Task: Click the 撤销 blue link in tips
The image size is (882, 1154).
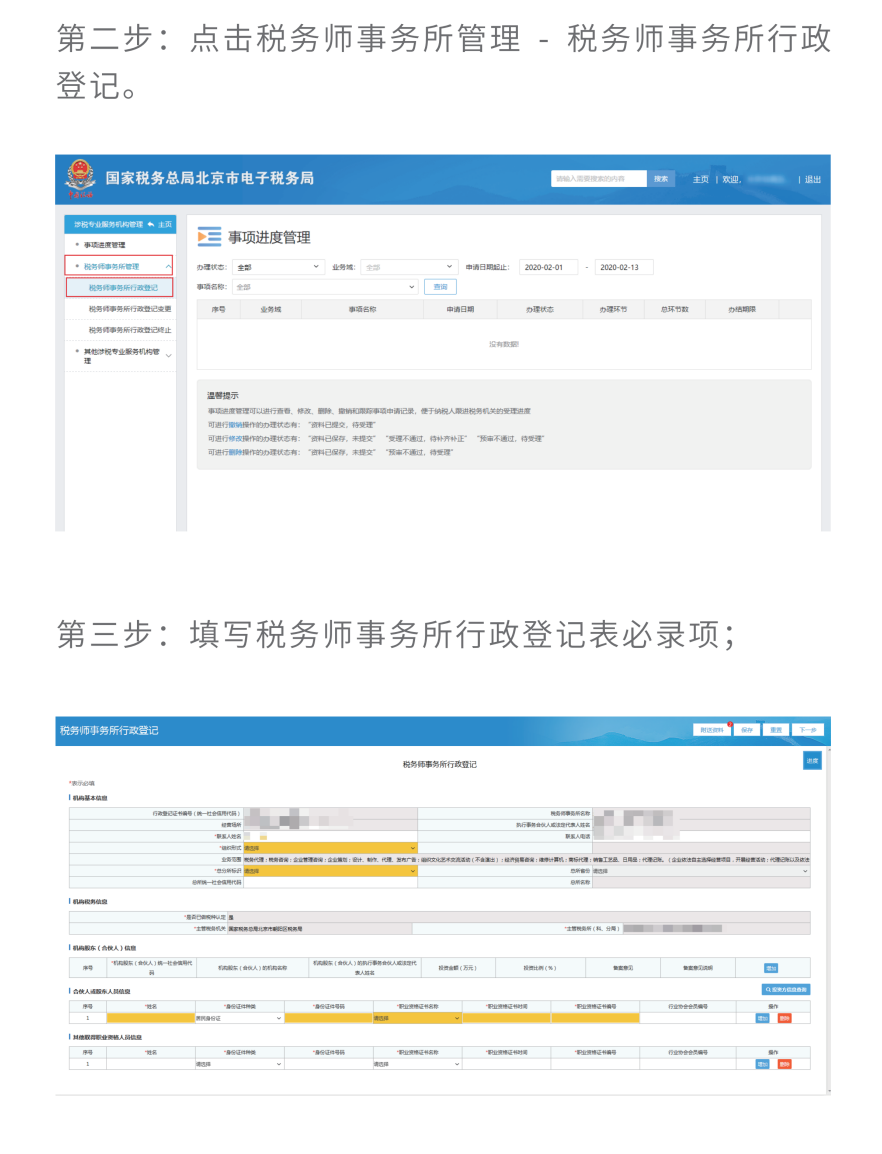Action: (x=236, y=425)
